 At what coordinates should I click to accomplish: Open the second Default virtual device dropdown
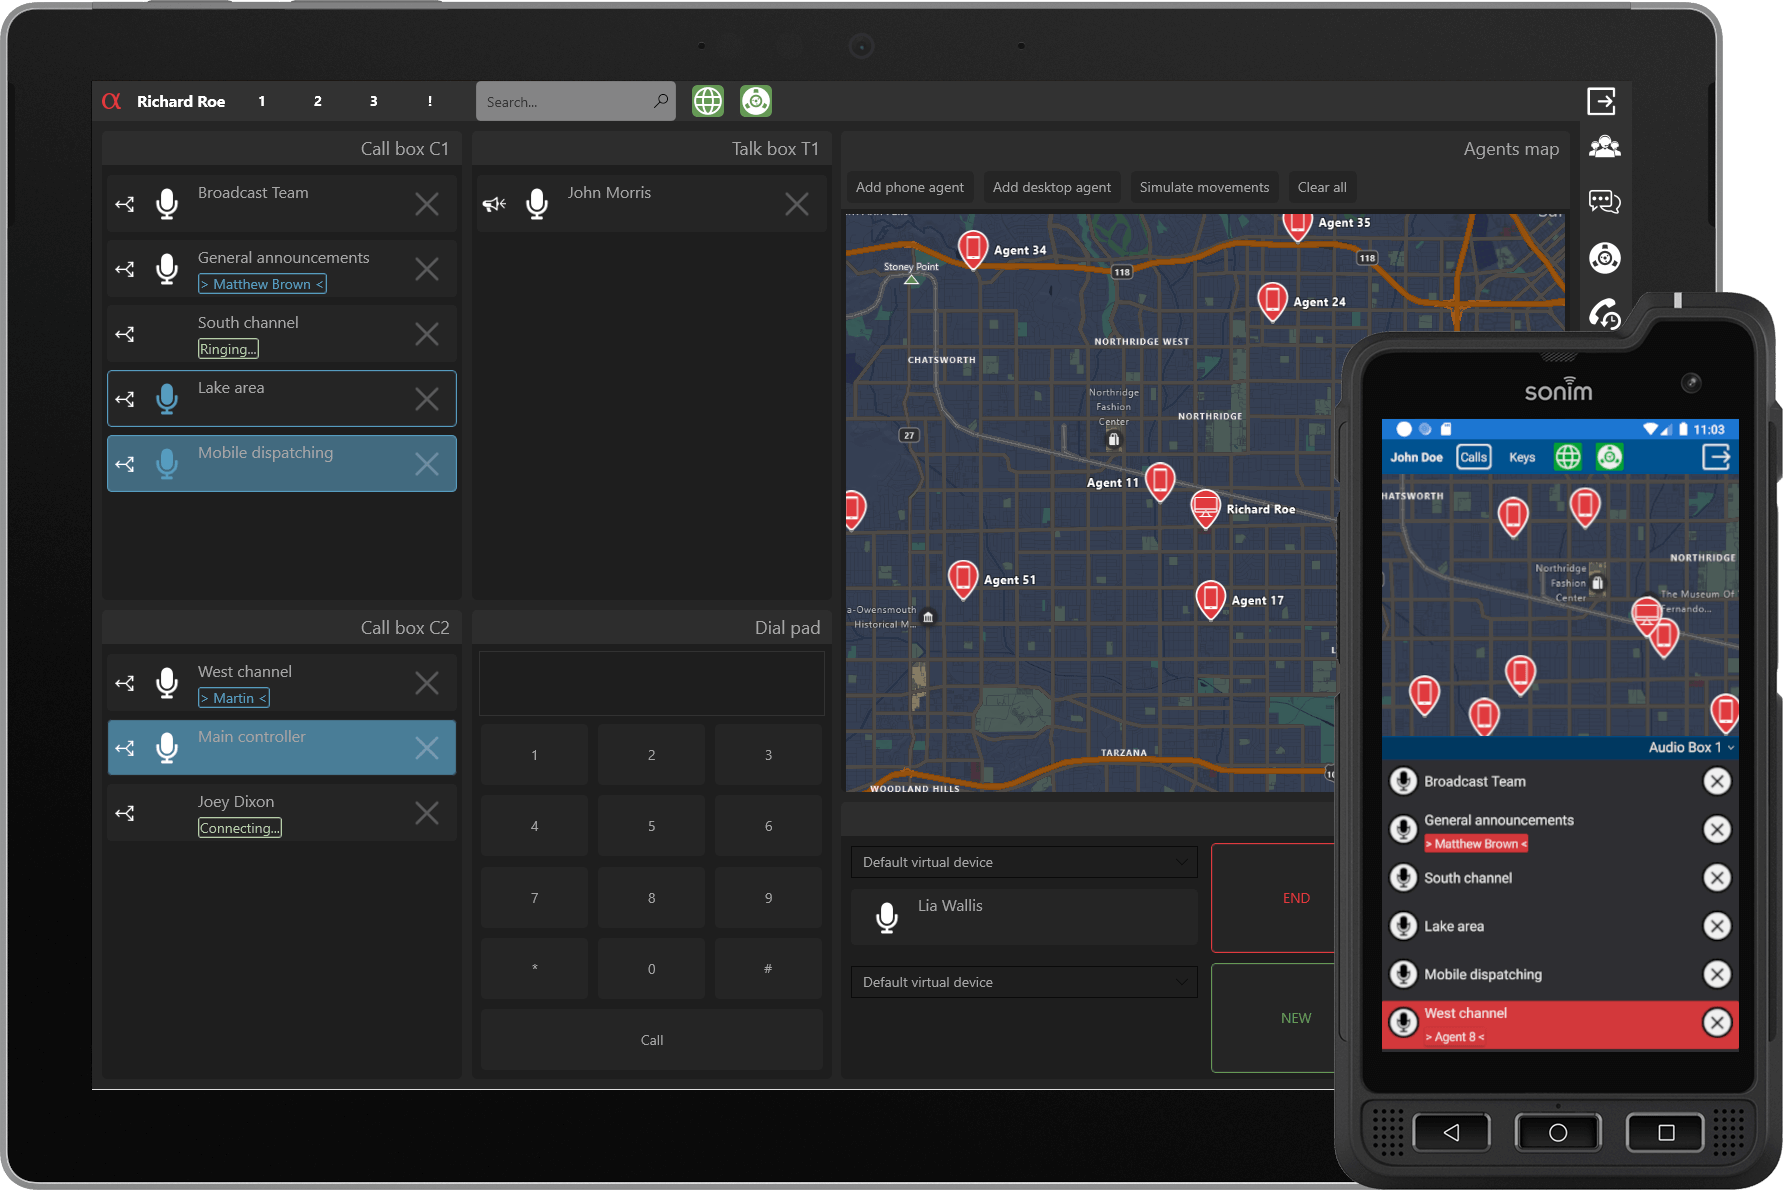tap(1024, 982)
